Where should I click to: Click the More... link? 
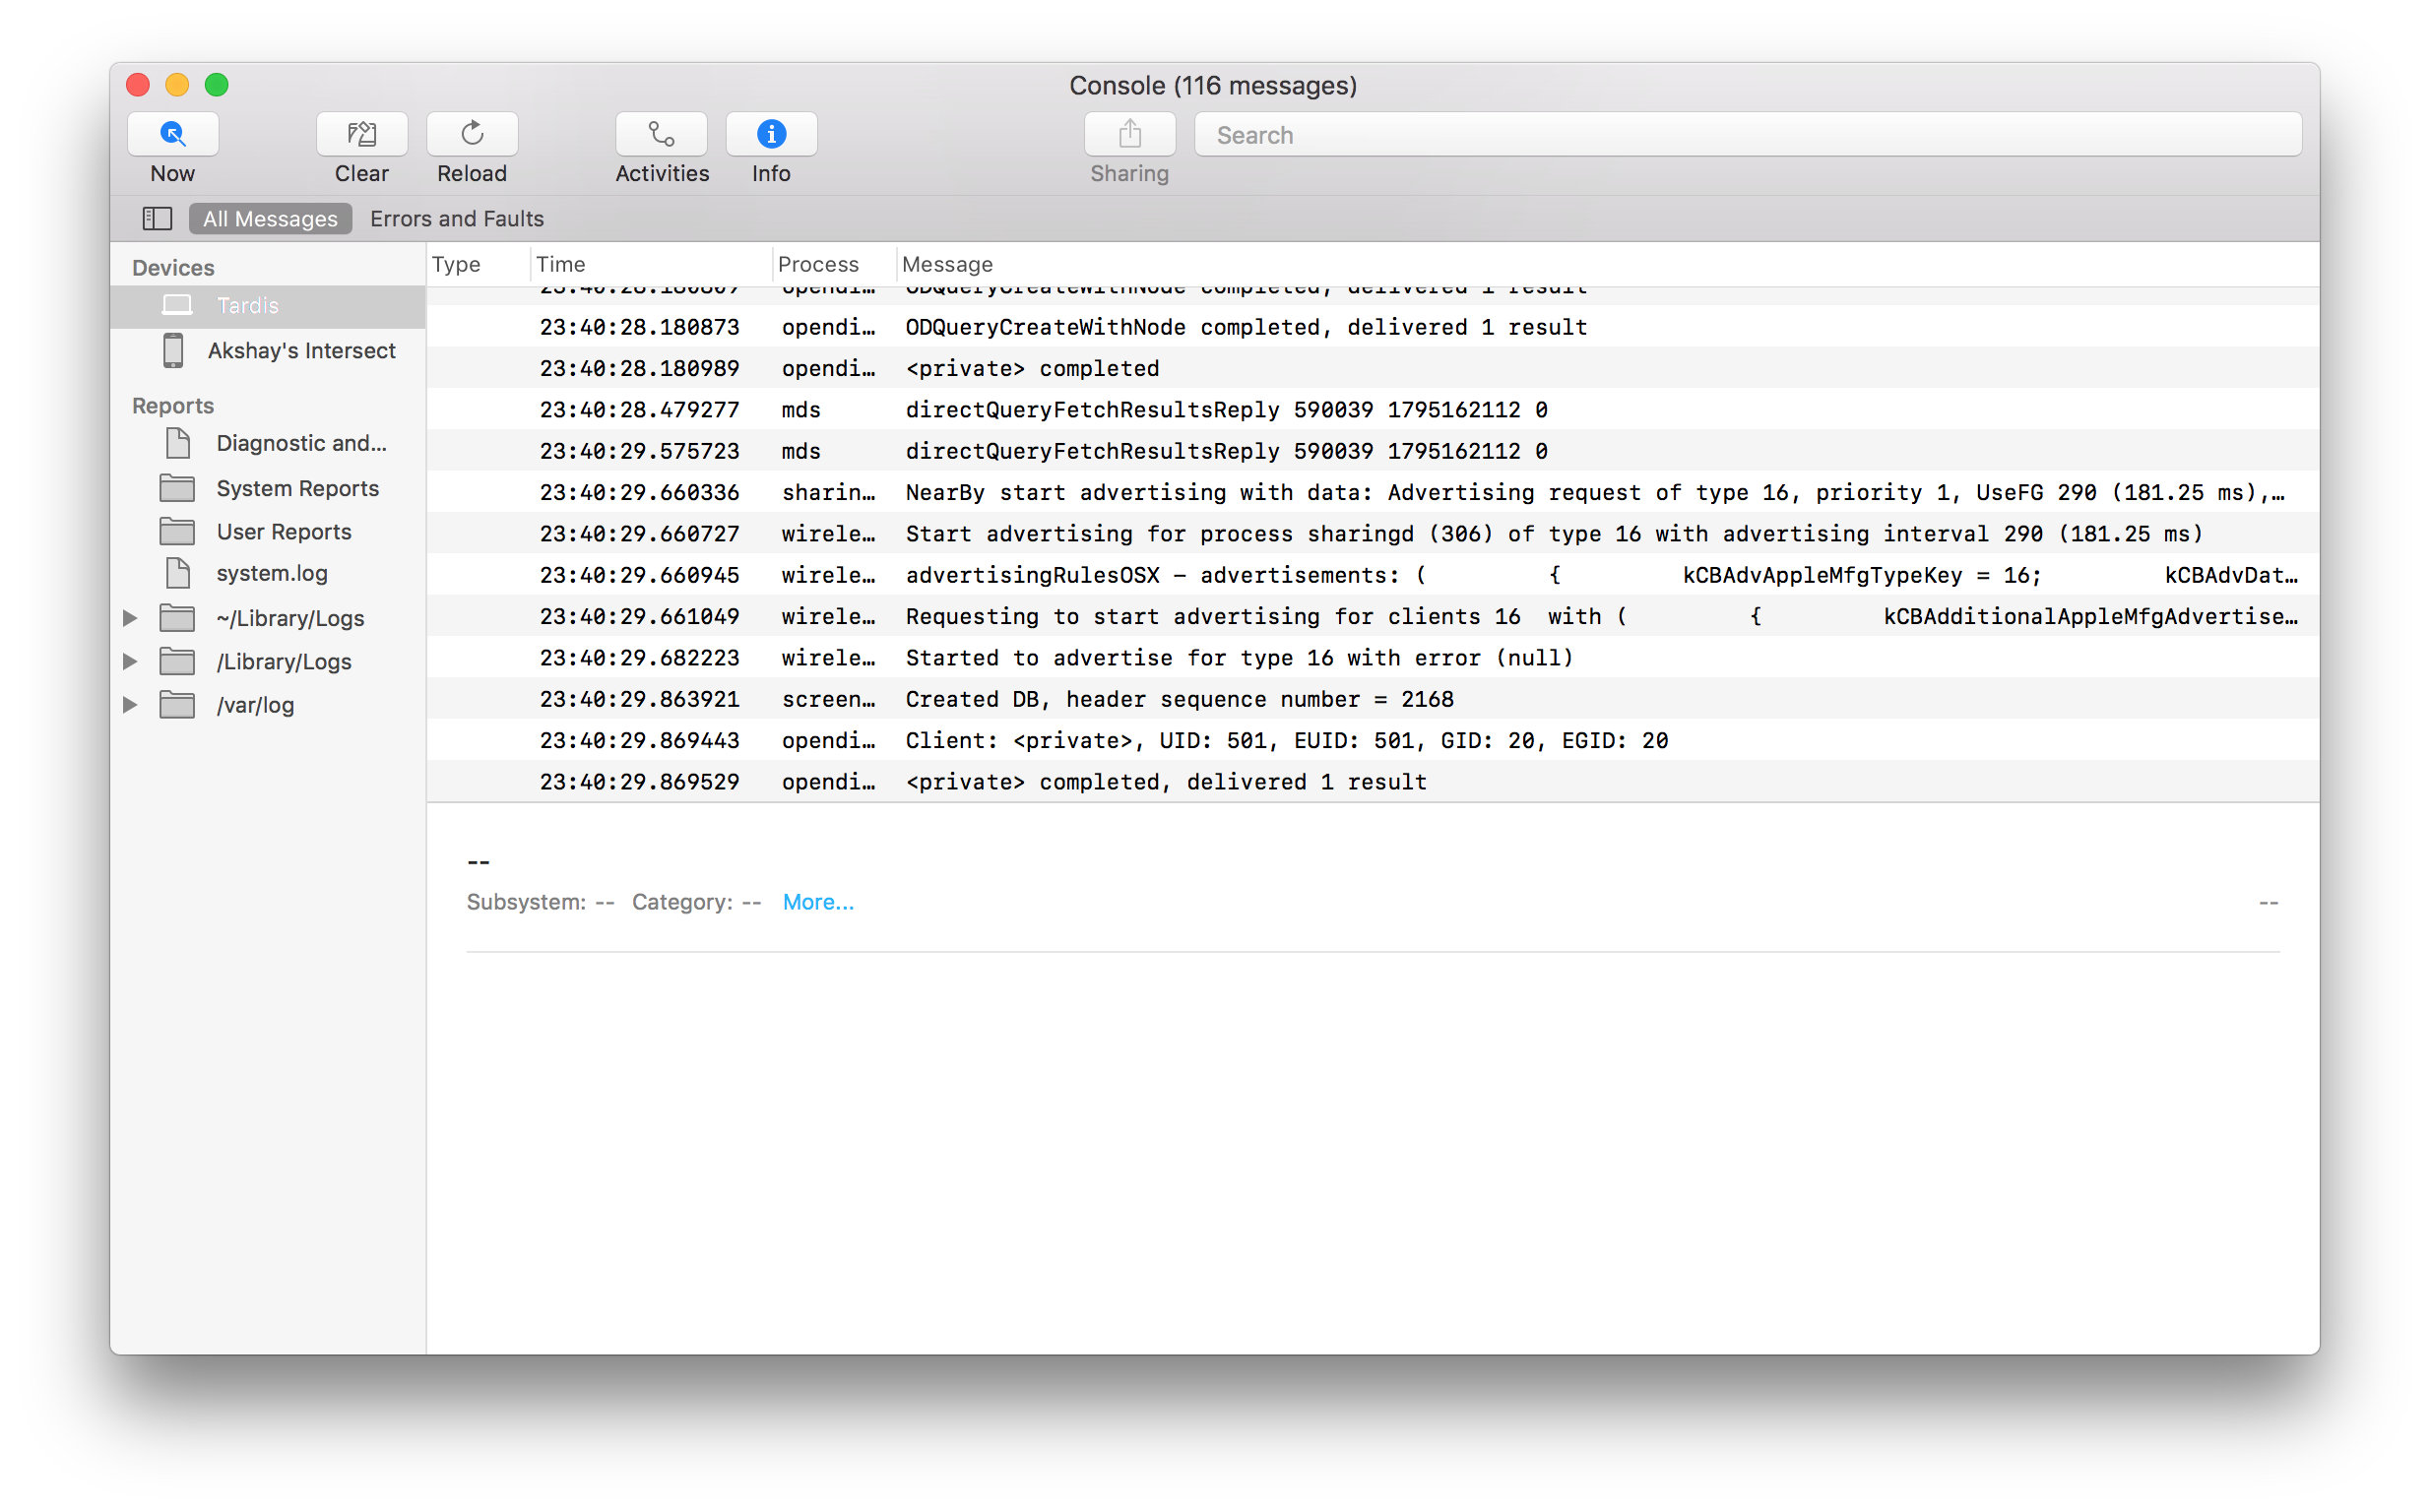tap(817, 902)
